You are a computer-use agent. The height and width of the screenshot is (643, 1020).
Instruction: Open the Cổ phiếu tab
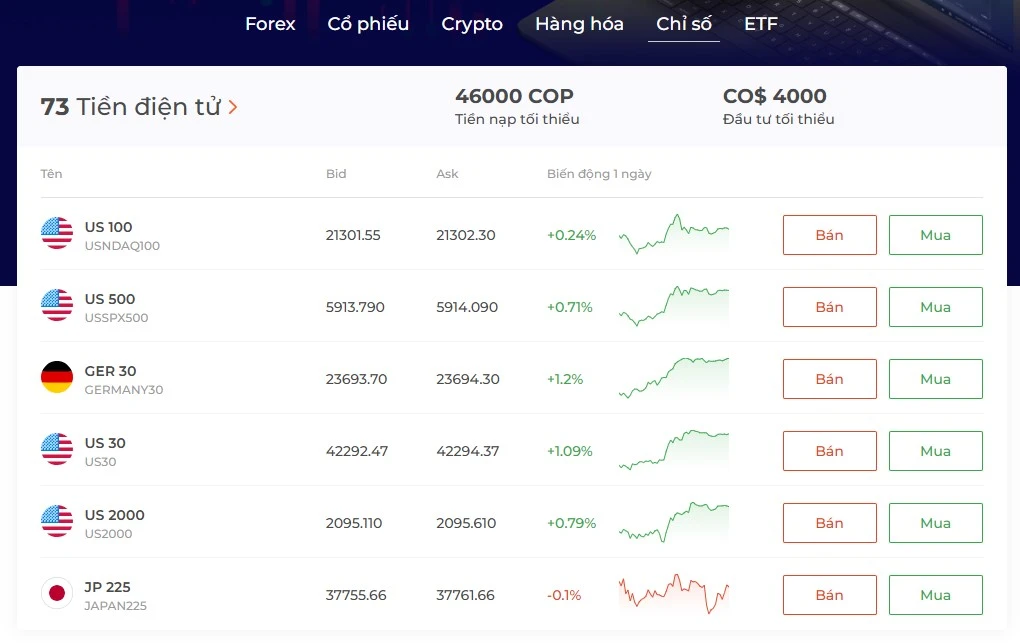click(368, 24)
